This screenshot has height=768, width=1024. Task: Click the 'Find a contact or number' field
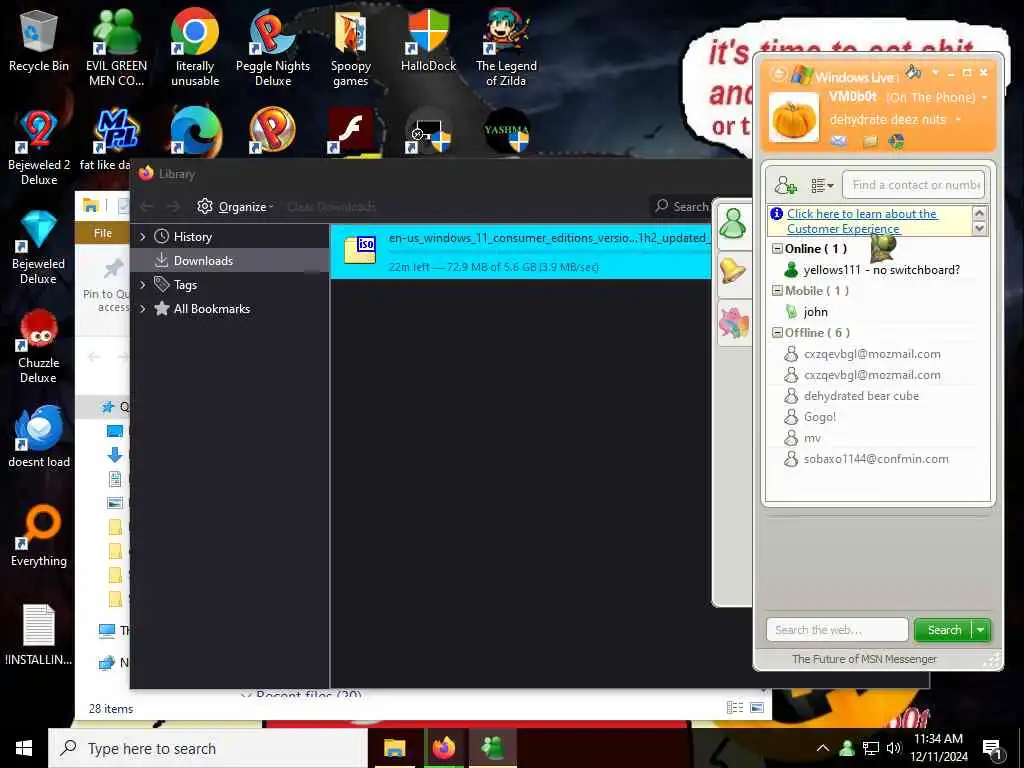pyautogui.click(x=914, y=185)
